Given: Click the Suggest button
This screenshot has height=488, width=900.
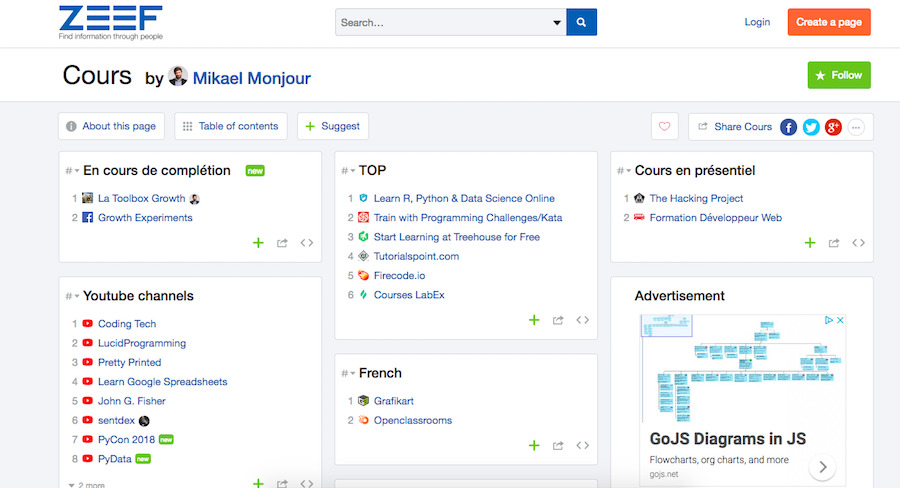Looking at the screenshot, I should pos(332,126).
